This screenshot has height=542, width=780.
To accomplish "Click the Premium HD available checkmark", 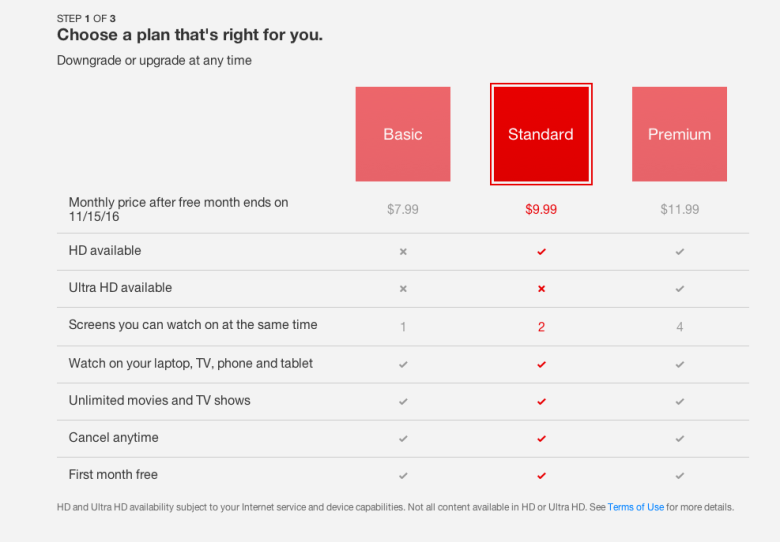I will pos(680,252).
